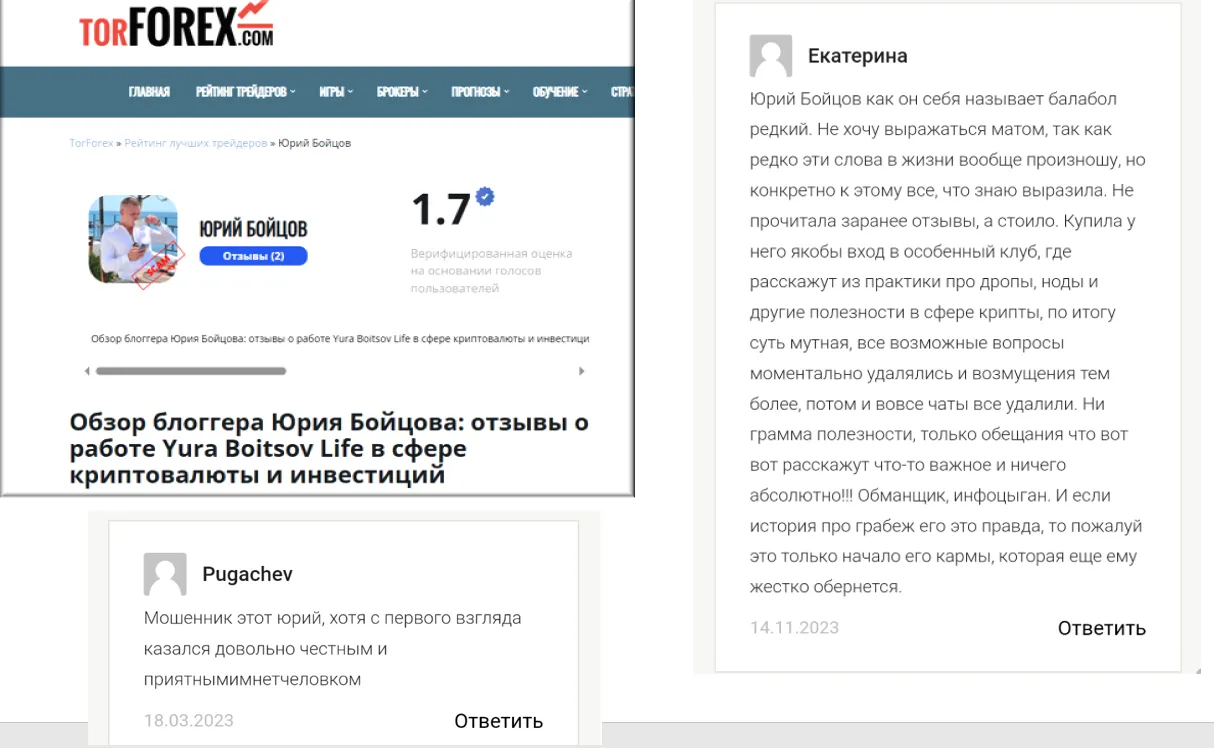This screenshot has height=748, width=1214.
Task: Click the blue verified badge beside 1.7
Action: coord(485,196)
